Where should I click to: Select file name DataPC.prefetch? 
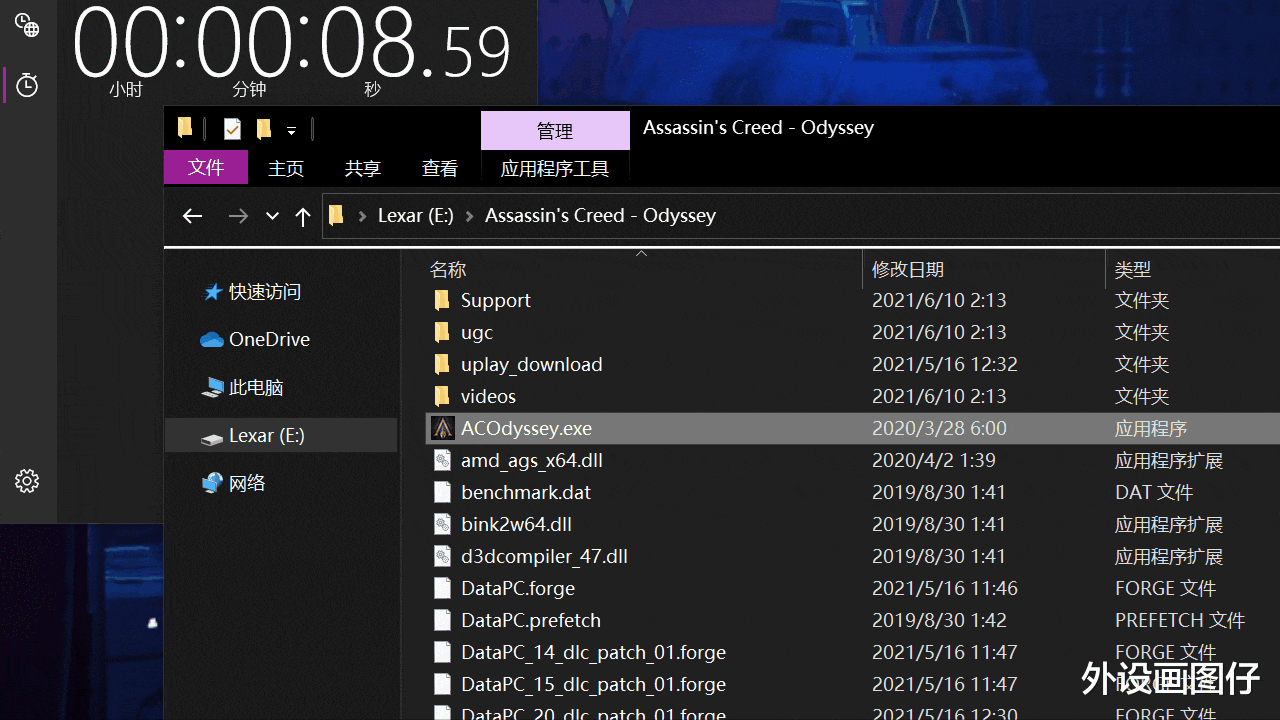[530, 620]
